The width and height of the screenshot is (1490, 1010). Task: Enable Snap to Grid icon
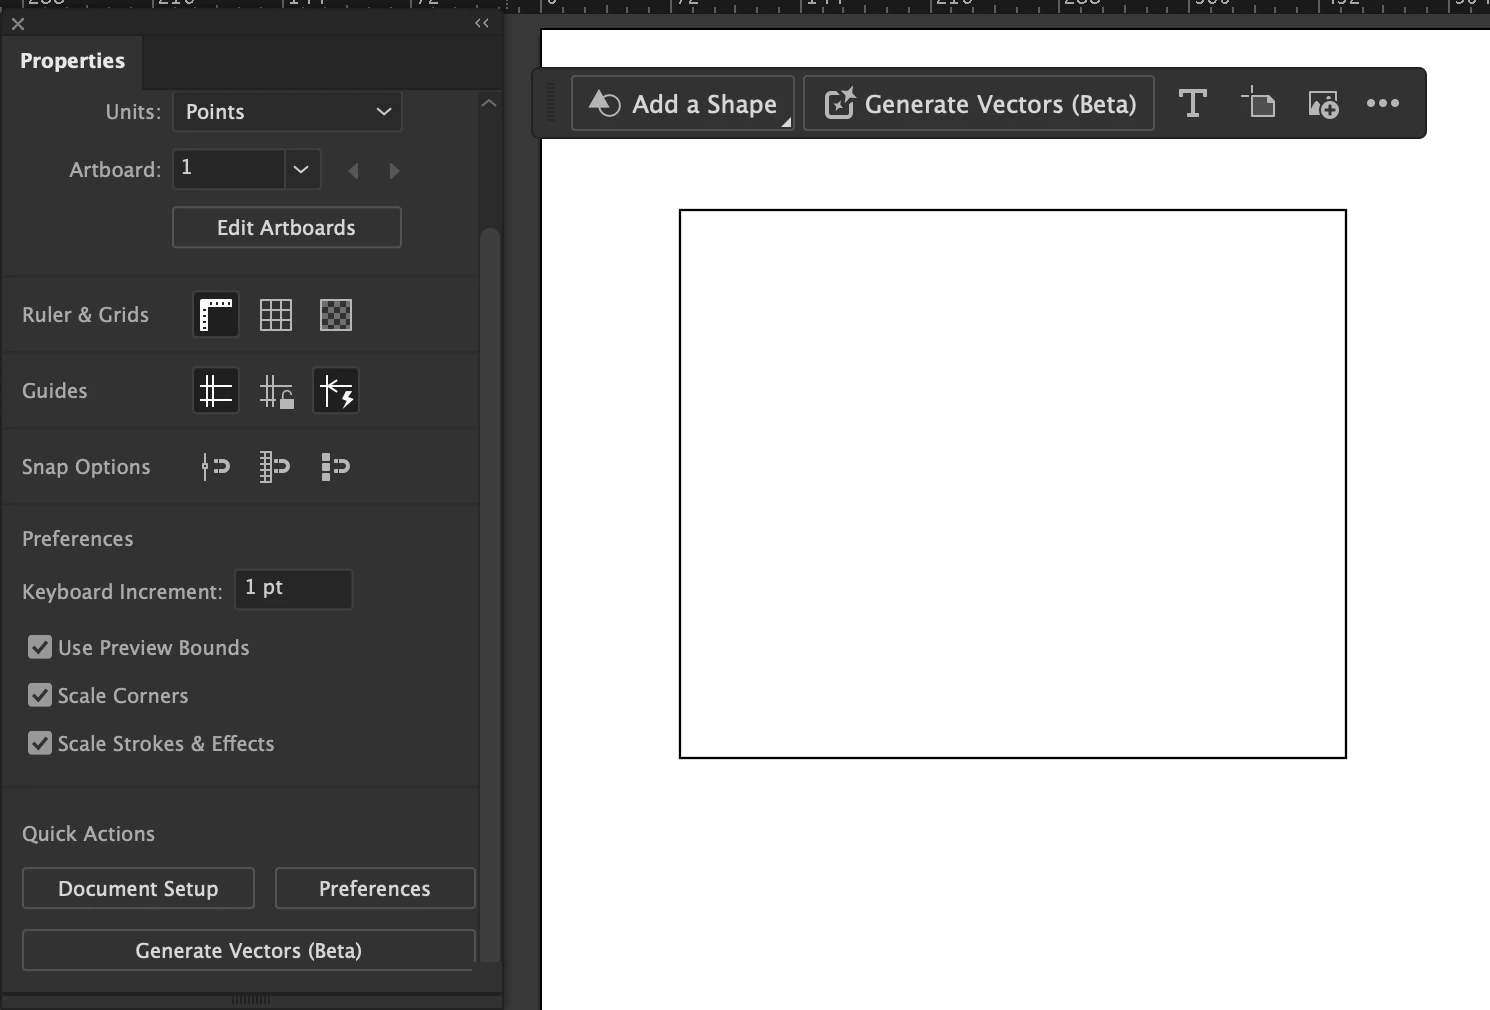[275, 467]
